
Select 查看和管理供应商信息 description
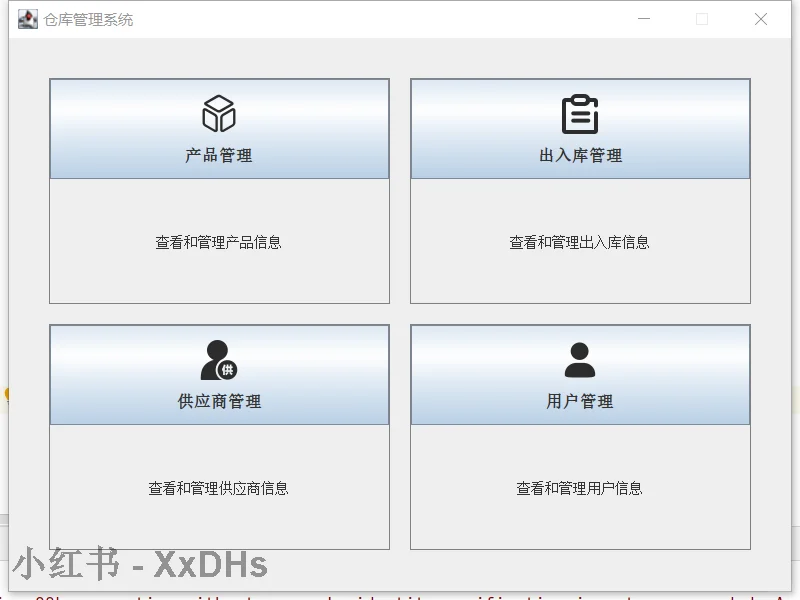tap(219, 487)
